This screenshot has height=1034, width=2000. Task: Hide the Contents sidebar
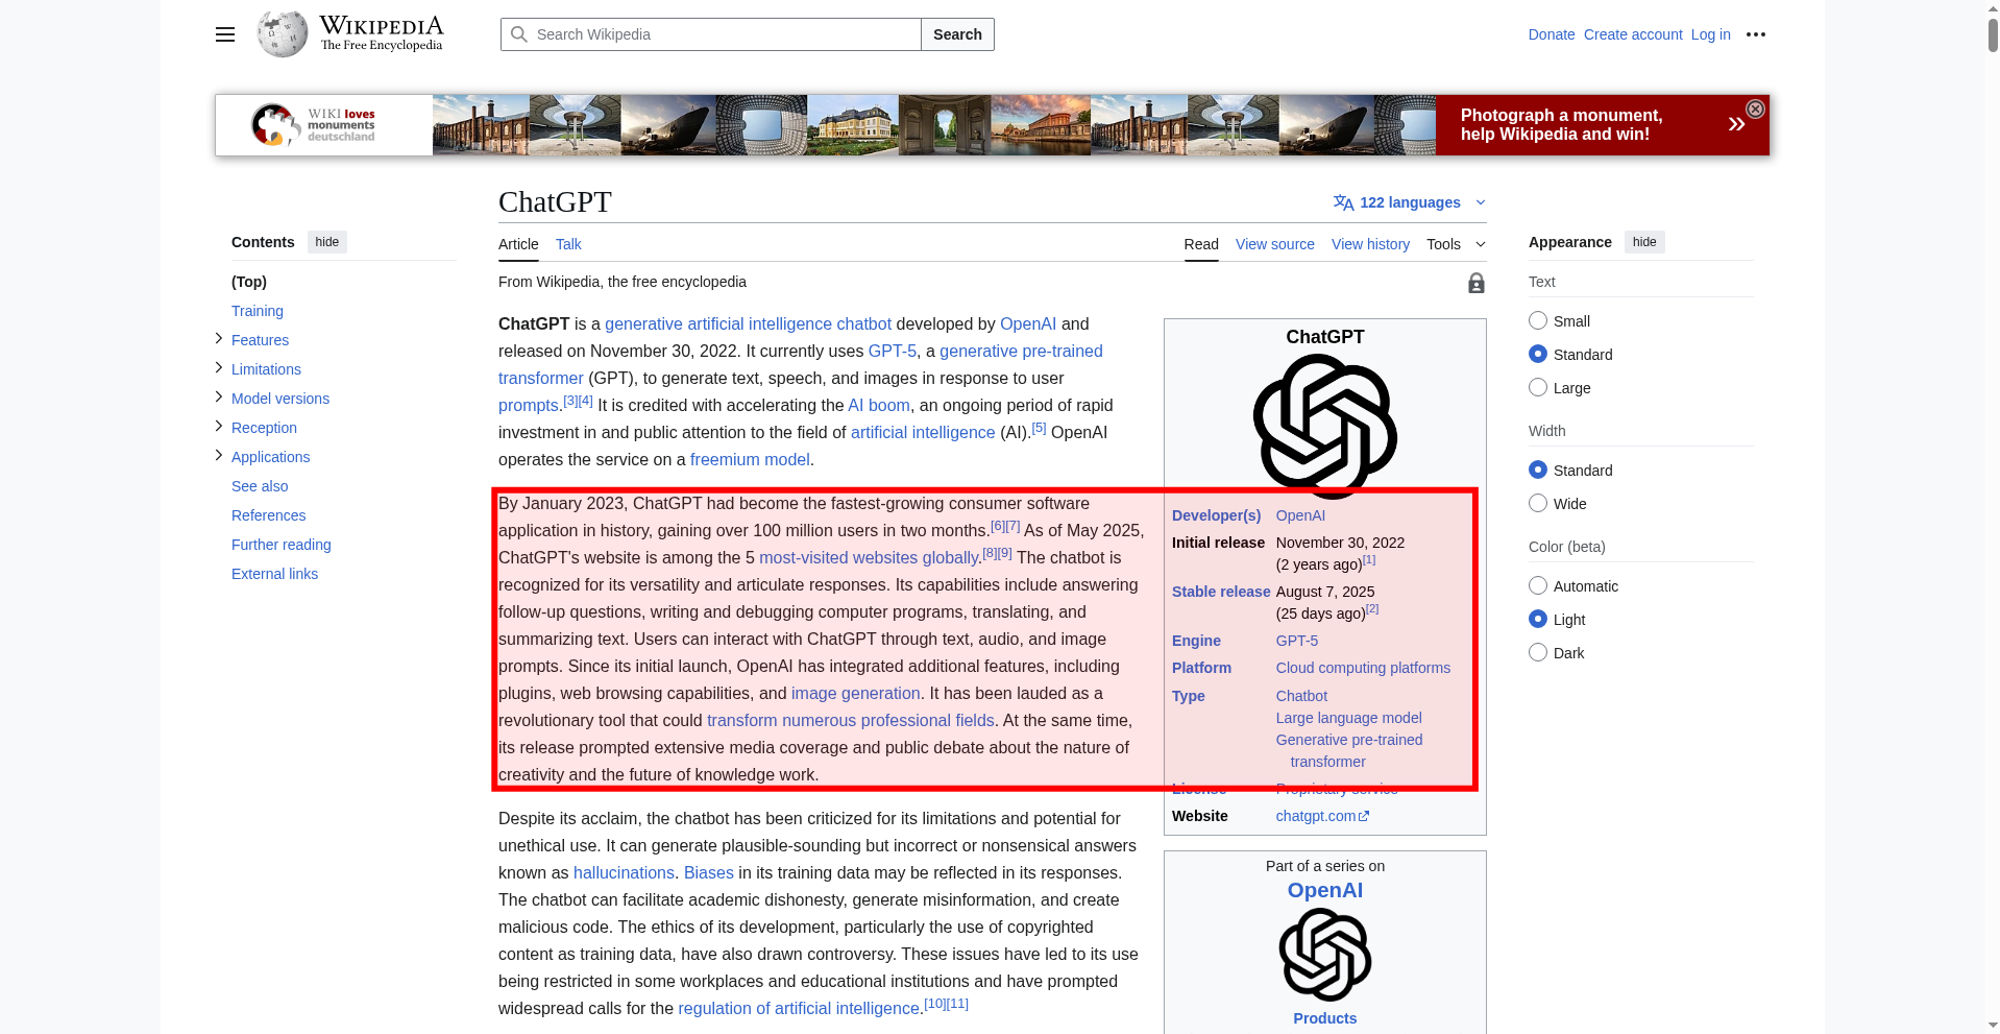click(327, 242)
